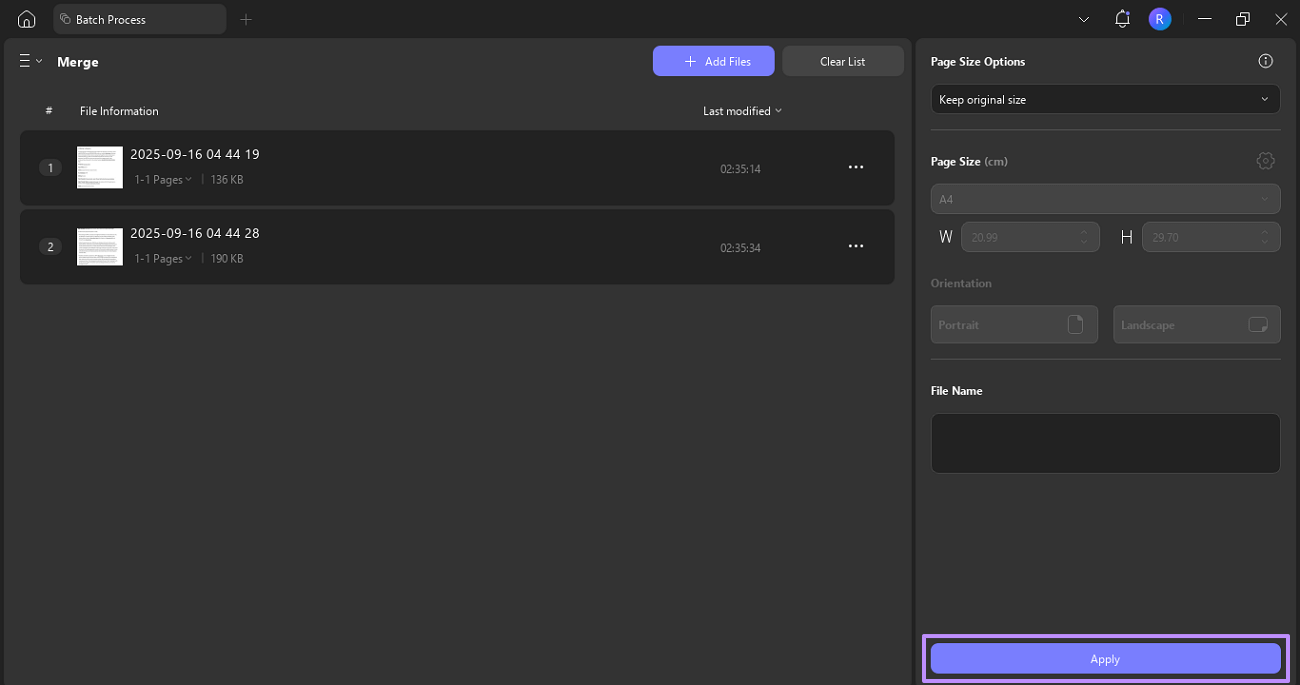
Task: Go to the Home screen icon
Action: pyautogui.click(x=27, y=19)
